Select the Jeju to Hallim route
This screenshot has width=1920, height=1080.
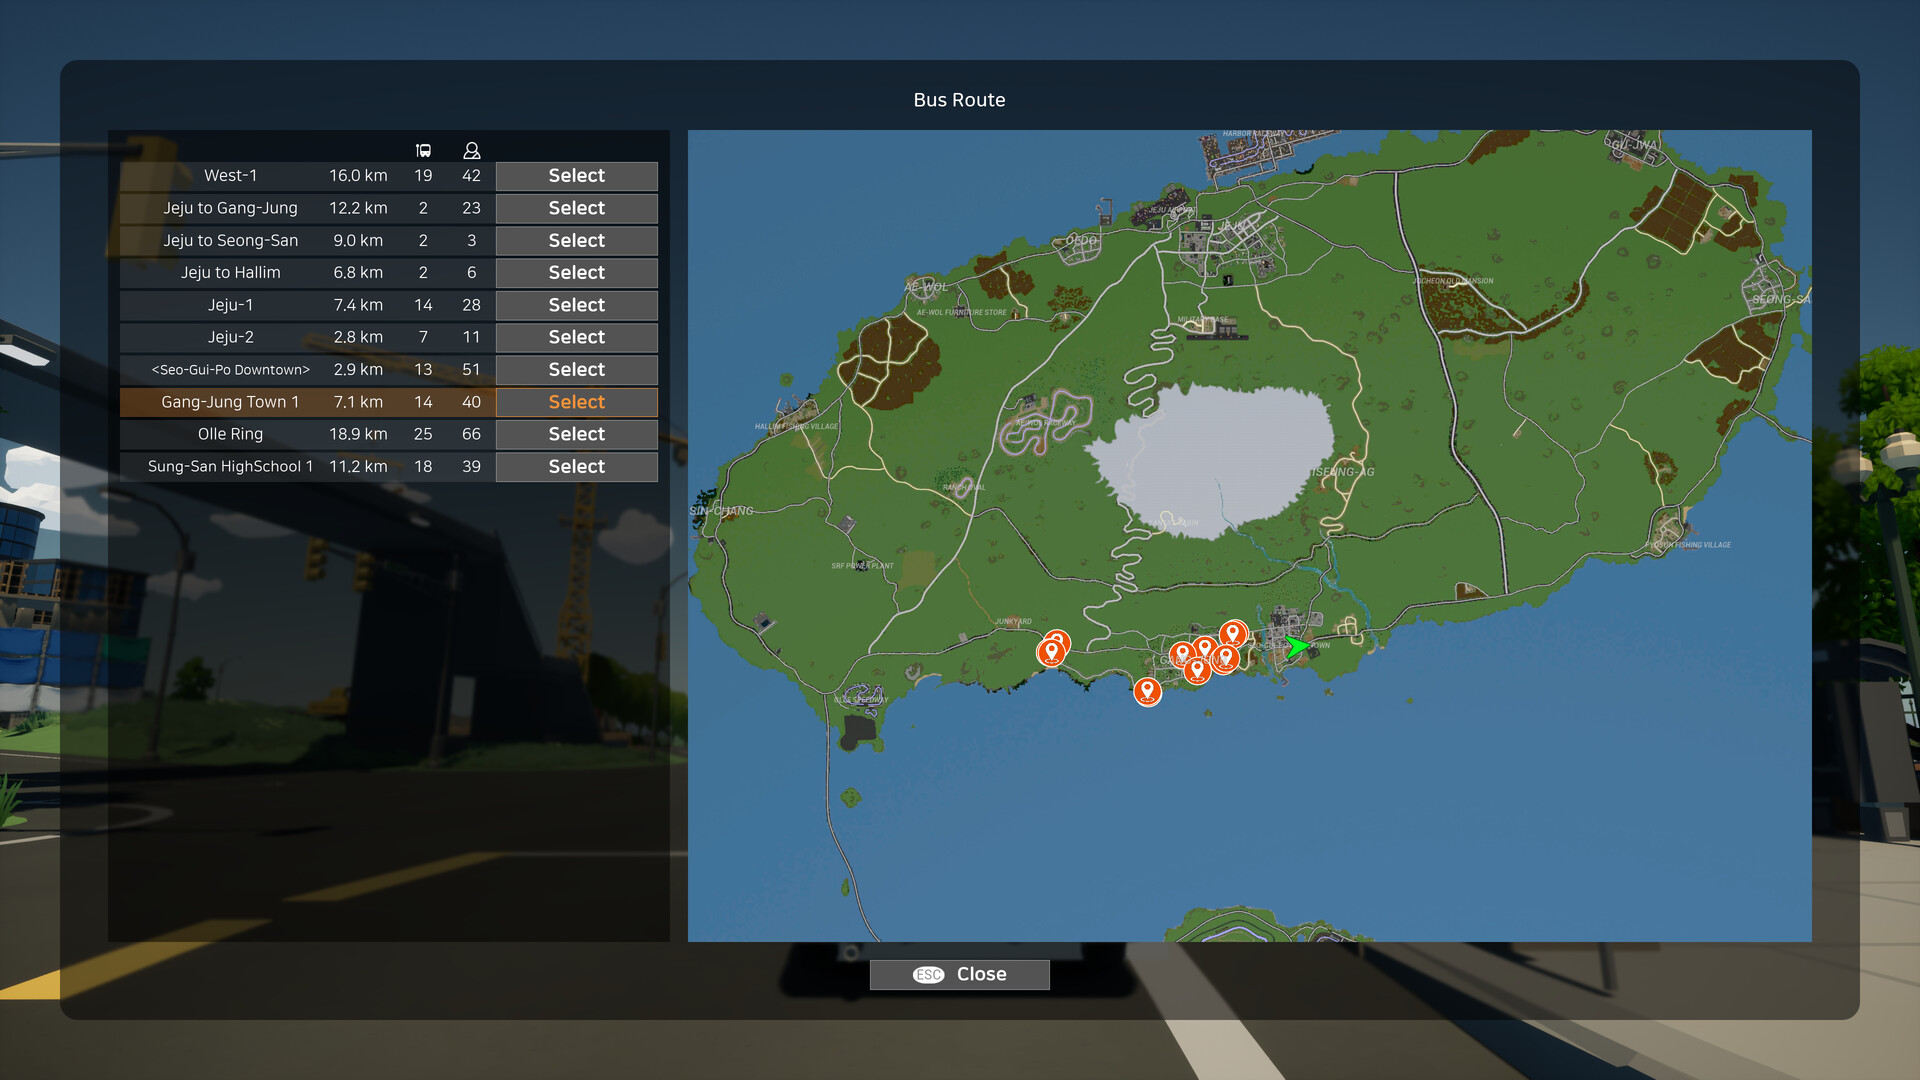click(x=575, y=272)
